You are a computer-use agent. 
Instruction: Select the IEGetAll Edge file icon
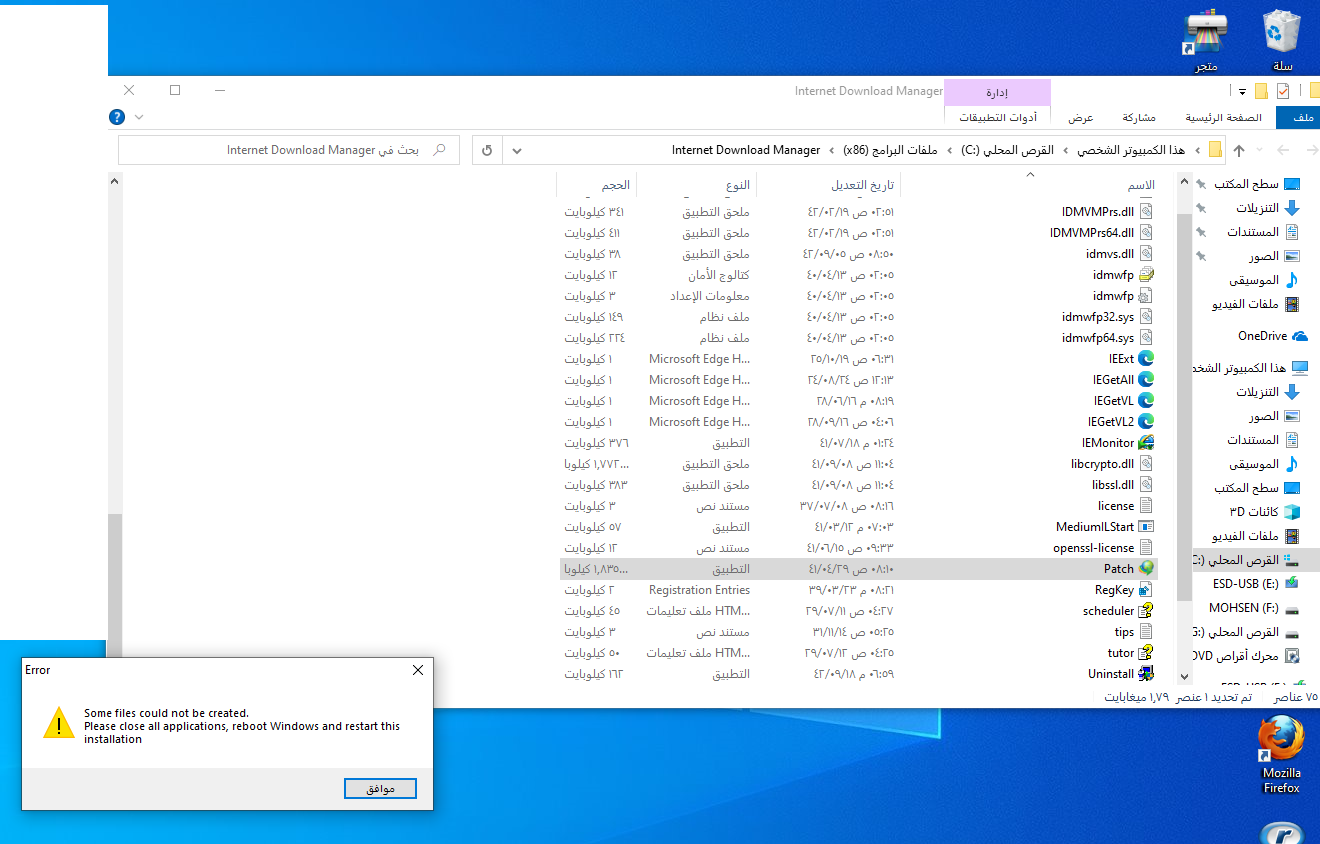1146,380
